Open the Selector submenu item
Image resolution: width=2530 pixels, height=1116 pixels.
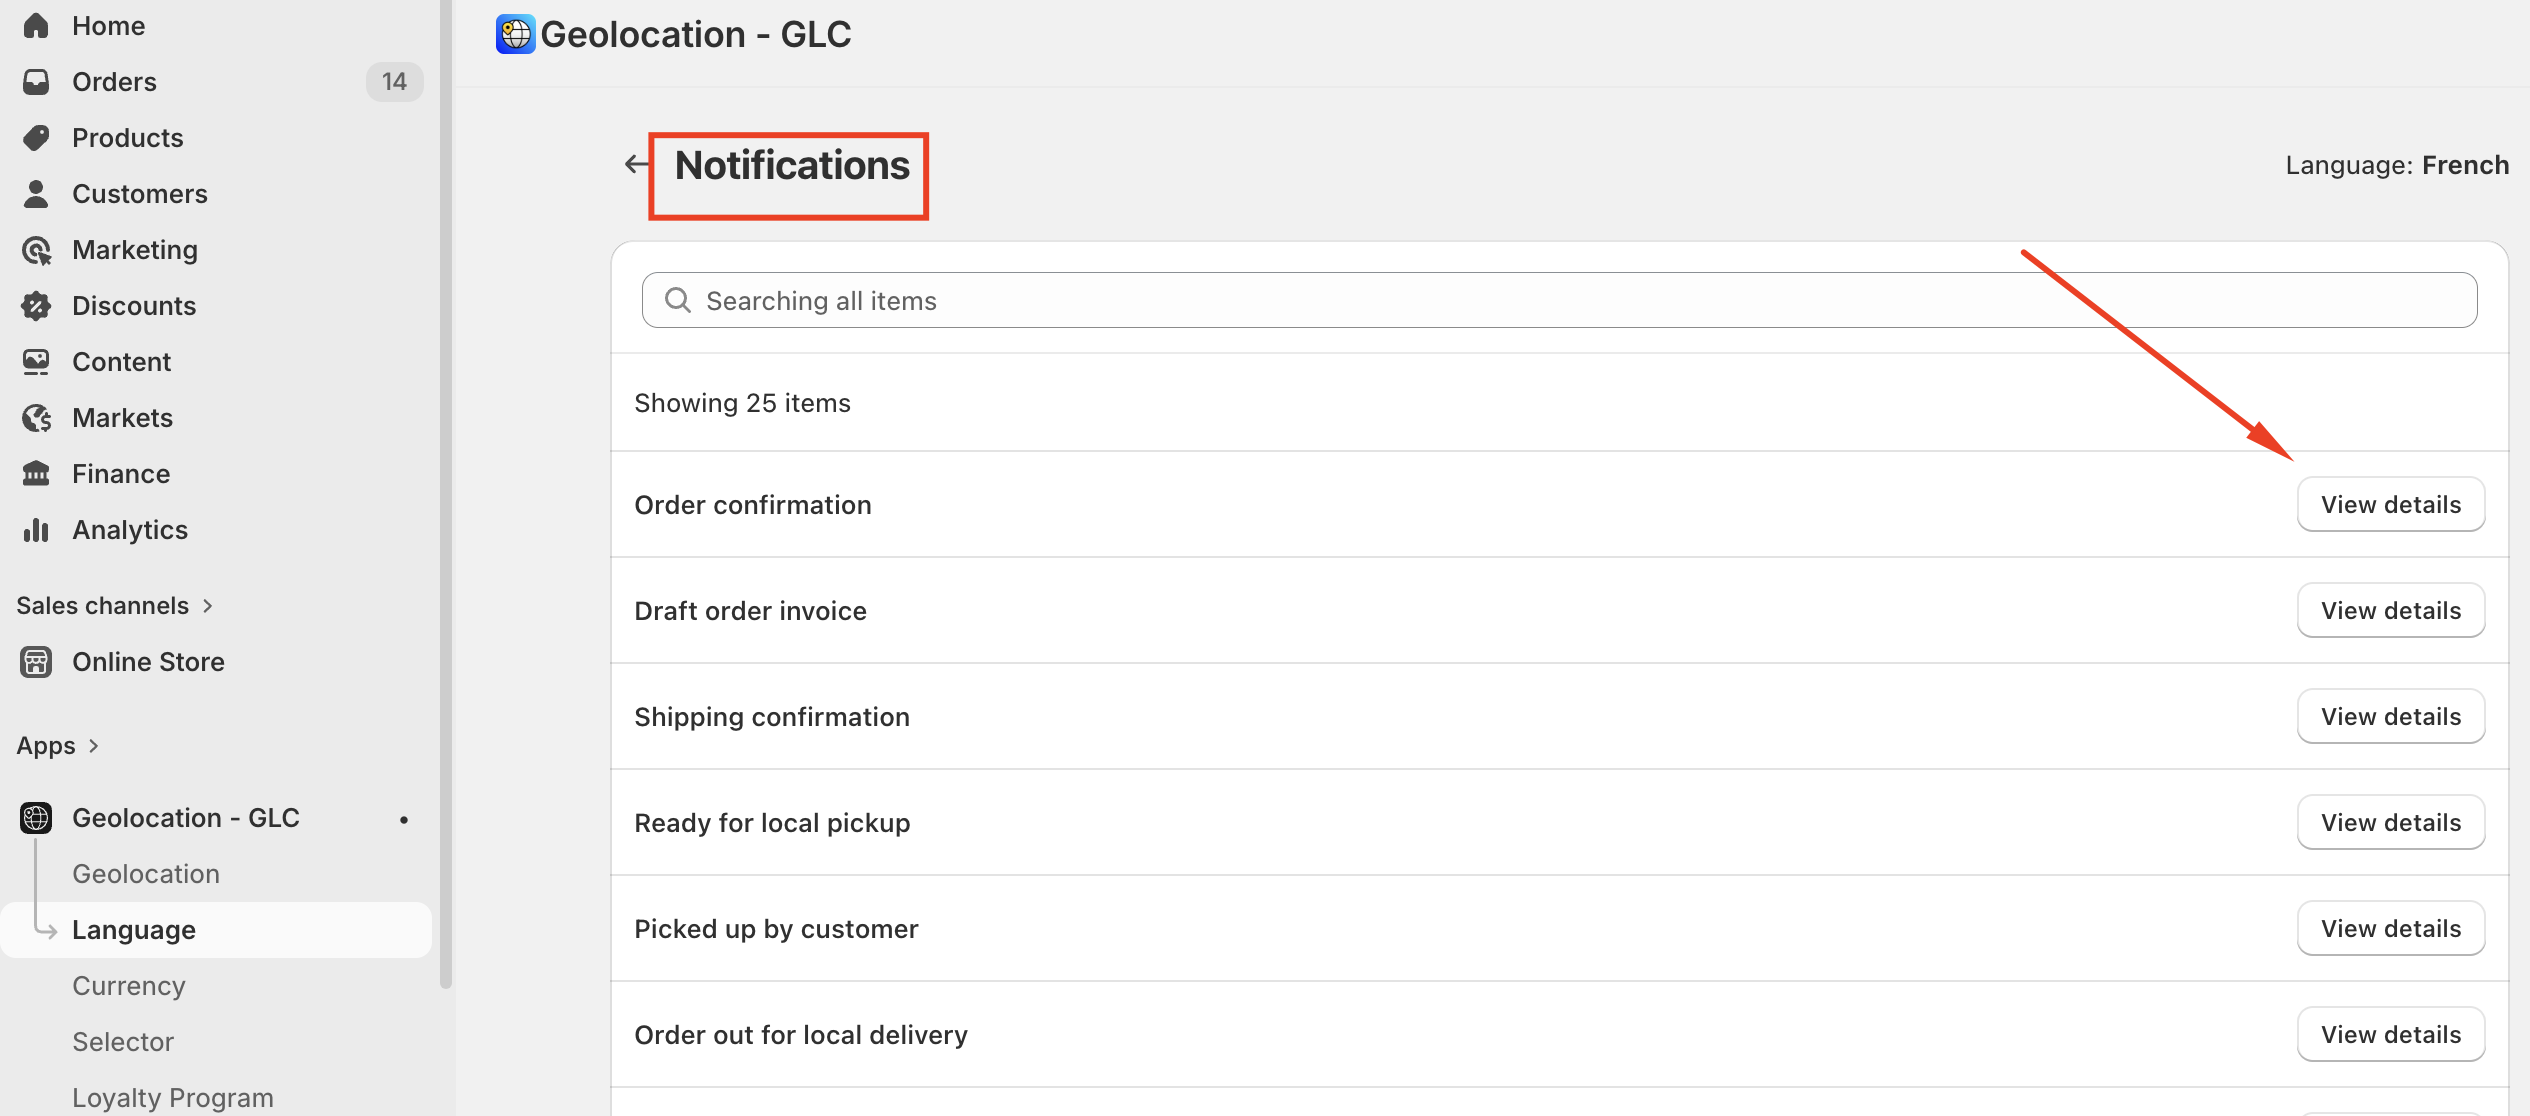pos(123,1042)
